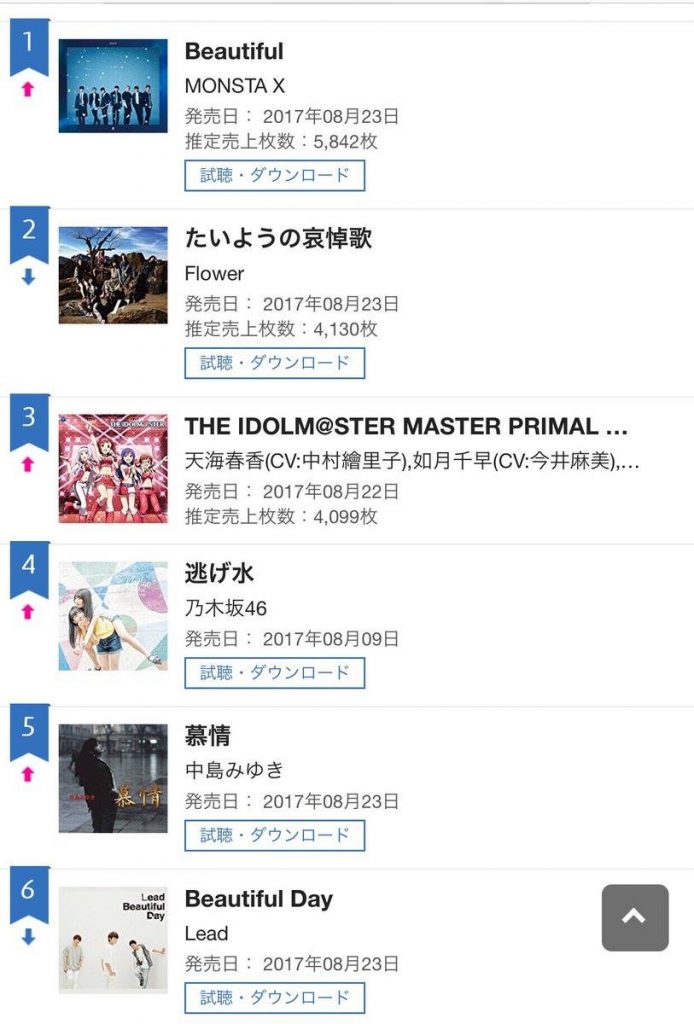The width and height of the screenshot is (694, 1024).
Task: Open the たいようの哀悼歌 title link
Action: tap(279, 238)
